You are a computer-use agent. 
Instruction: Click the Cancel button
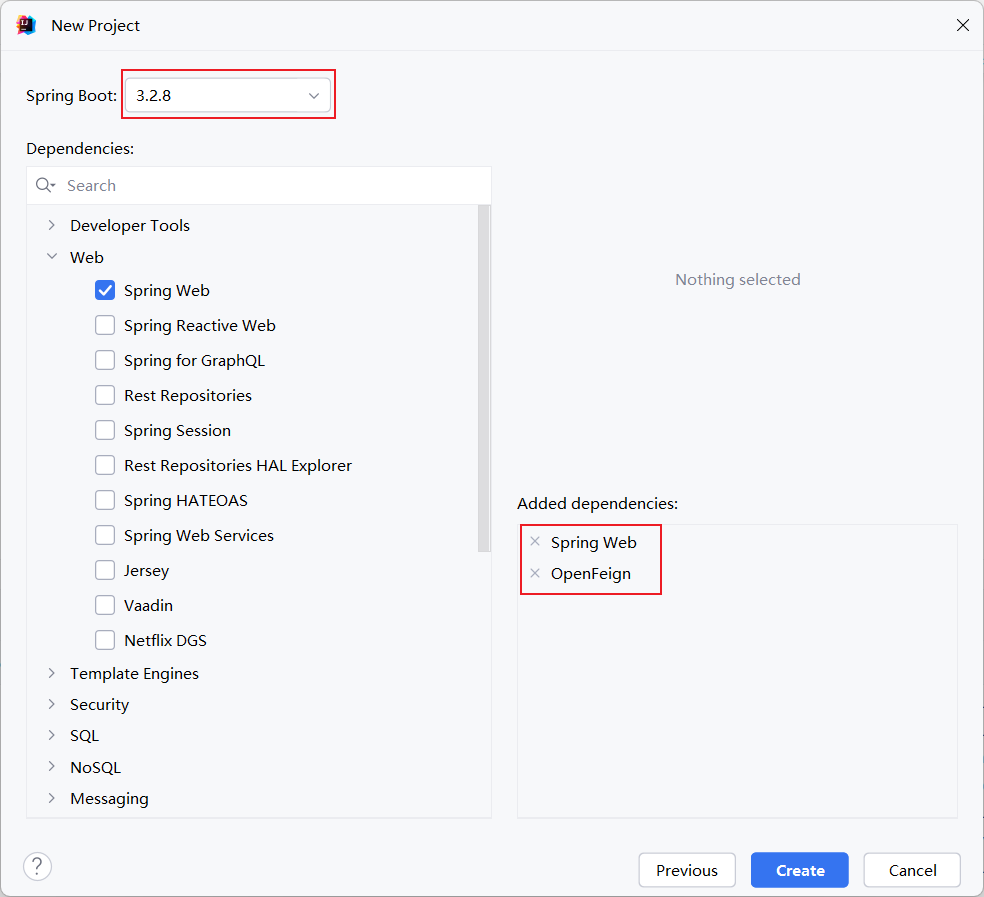pyautogui.click(x=912, y=870)
